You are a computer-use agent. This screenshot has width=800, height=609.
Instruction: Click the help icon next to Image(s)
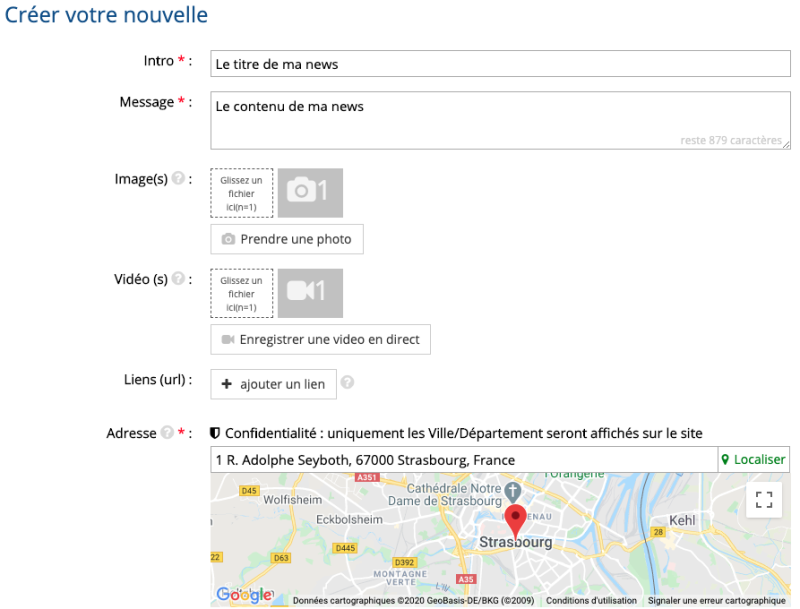178,179
